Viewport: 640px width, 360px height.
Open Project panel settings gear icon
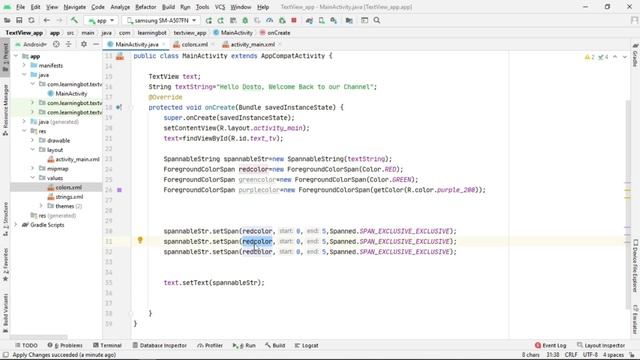tap(84, 44)
